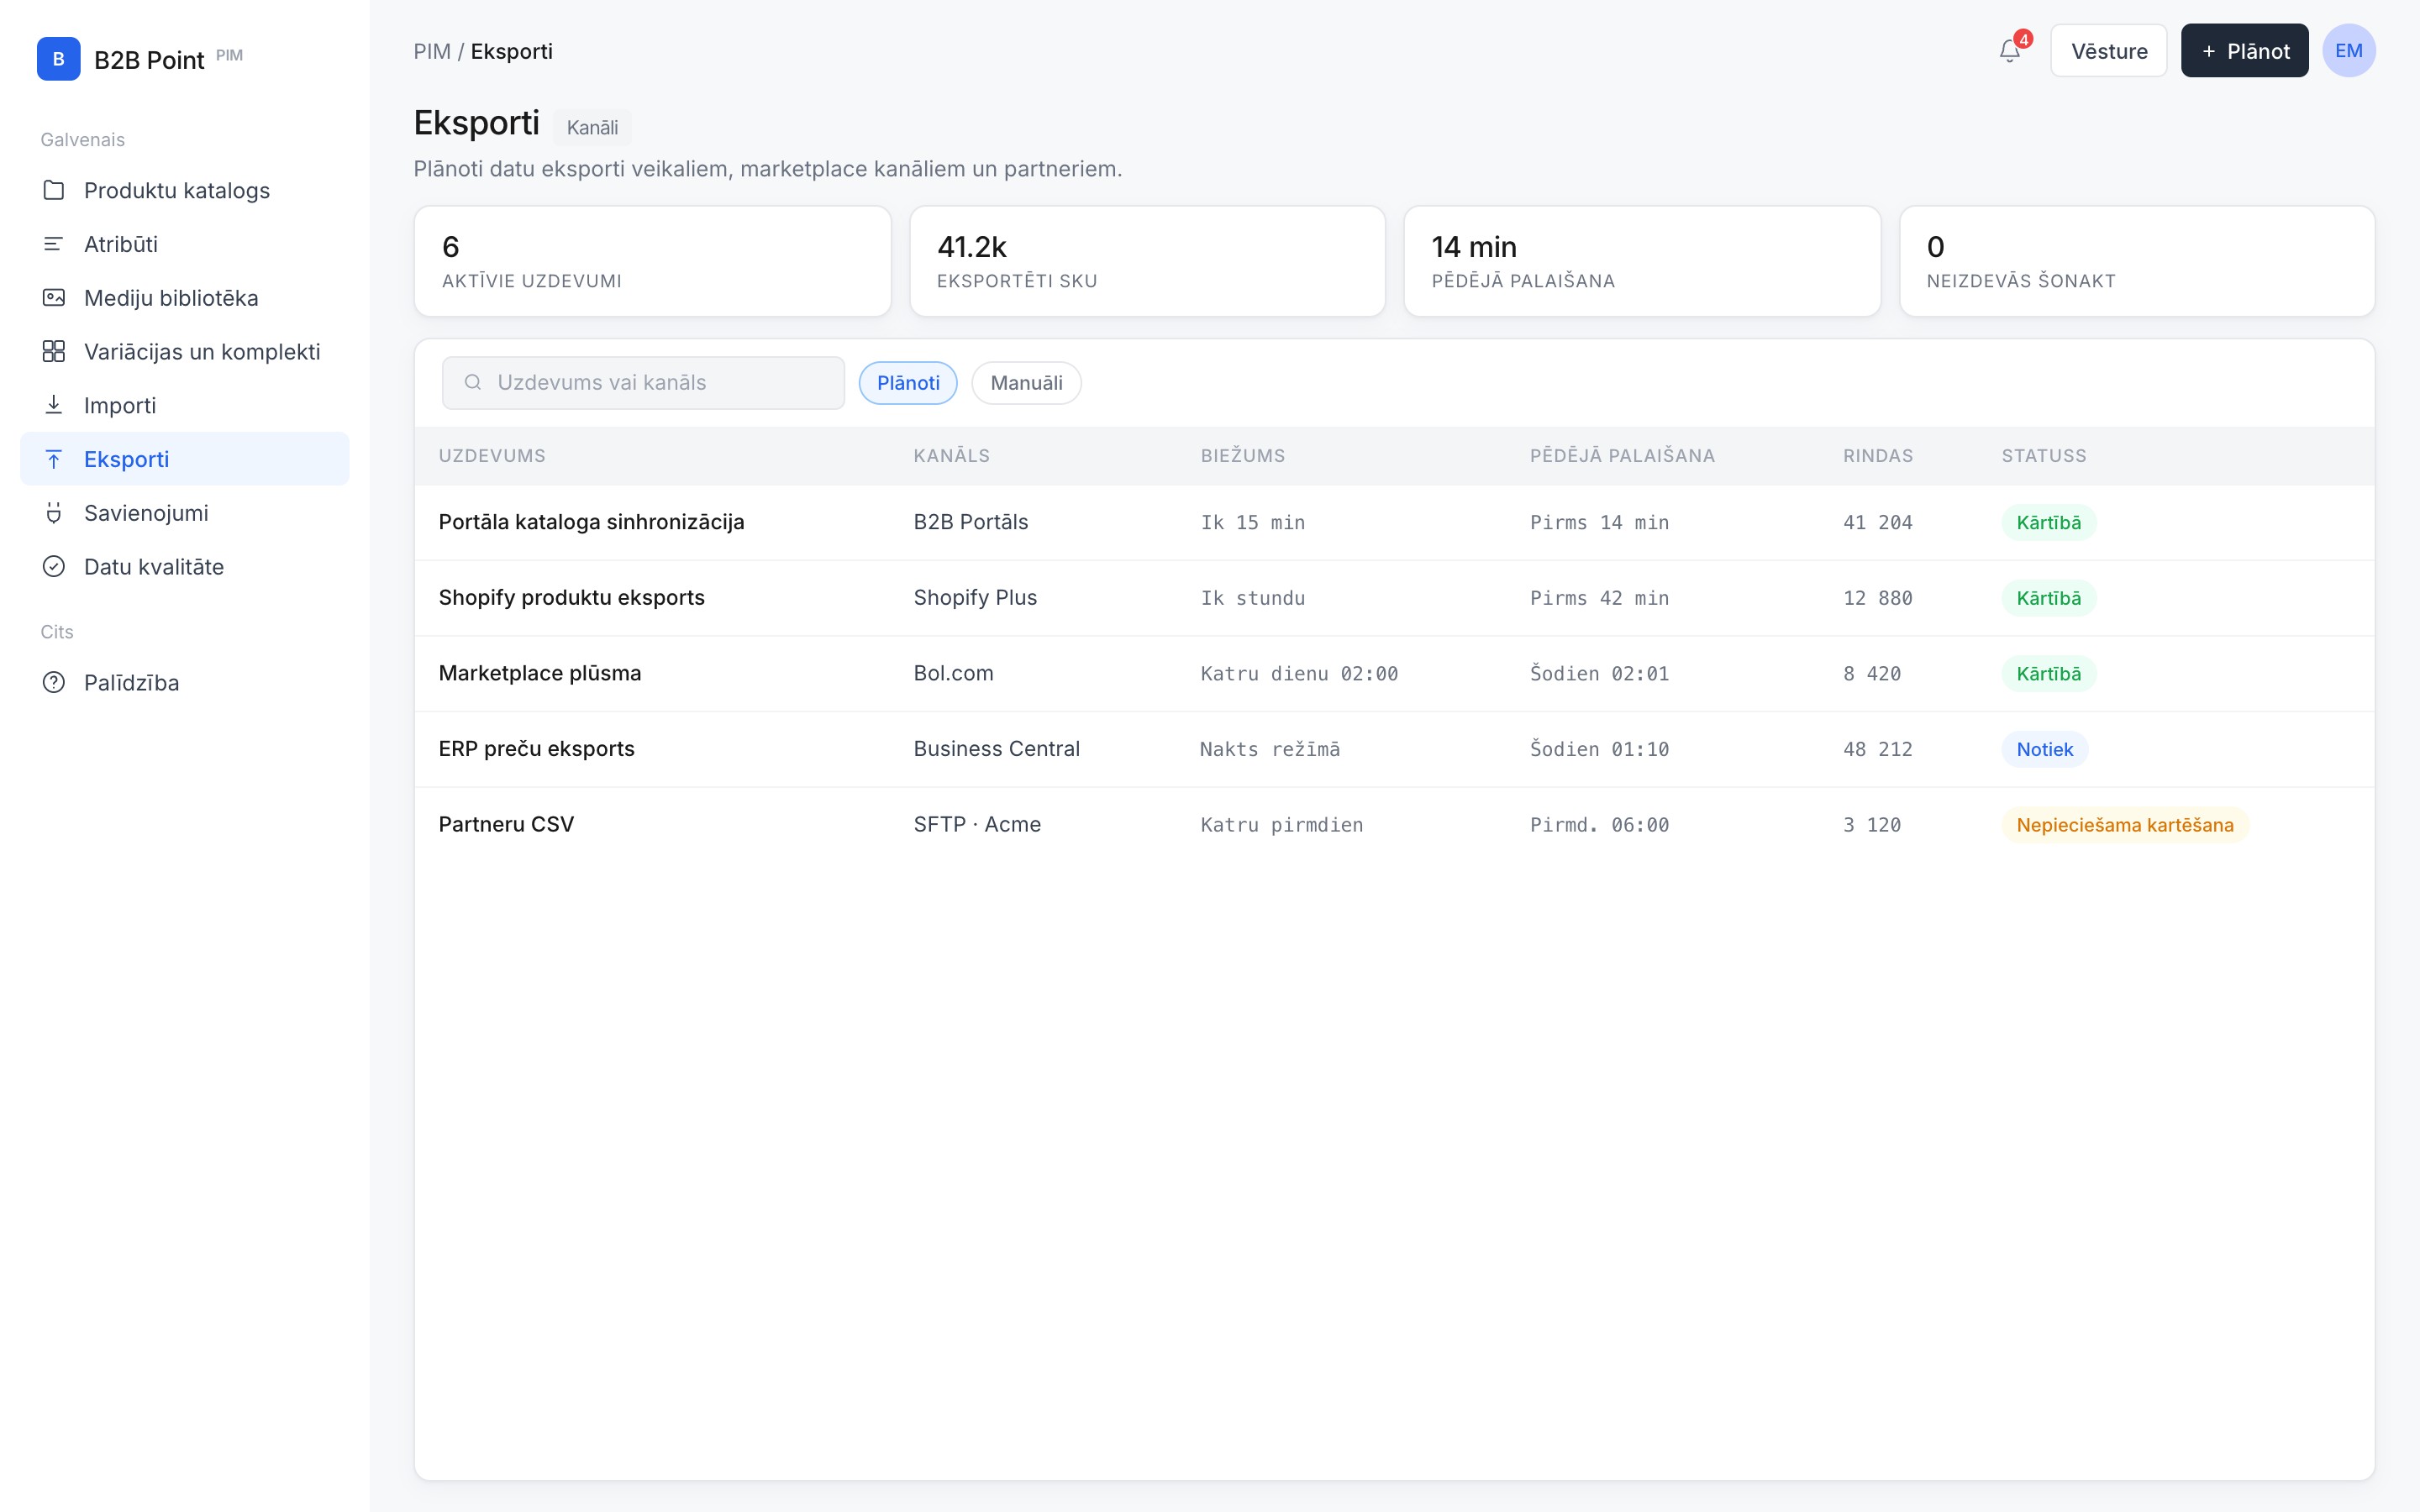Screen dimensions: 2420x1512
Task: Click the Pēdējā palaišana column header
Action: (1622, 456)
